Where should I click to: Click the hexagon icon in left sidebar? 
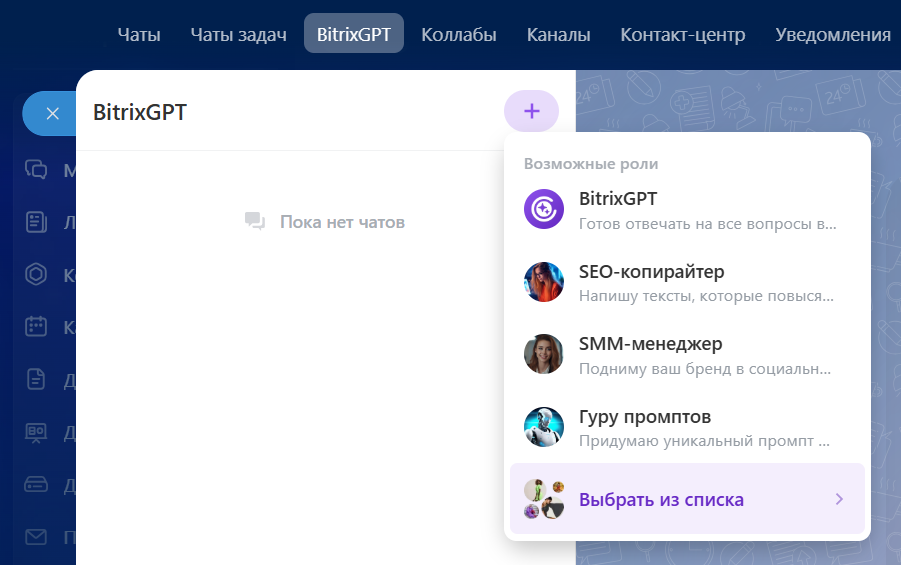pos(37,275)
